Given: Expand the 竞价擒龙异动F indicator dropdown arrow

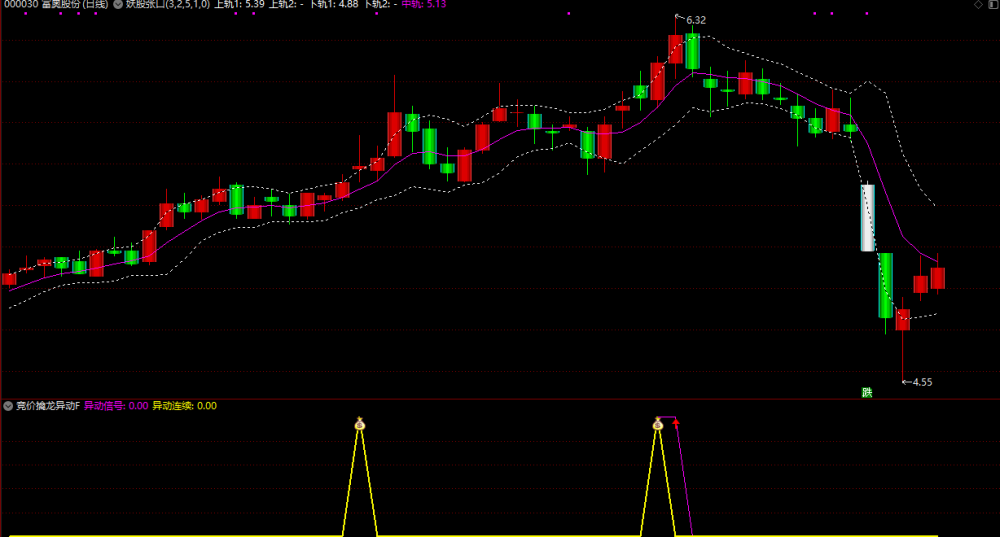Looking at the screenshot, I should pyautogui.click(x=8, y=406).
